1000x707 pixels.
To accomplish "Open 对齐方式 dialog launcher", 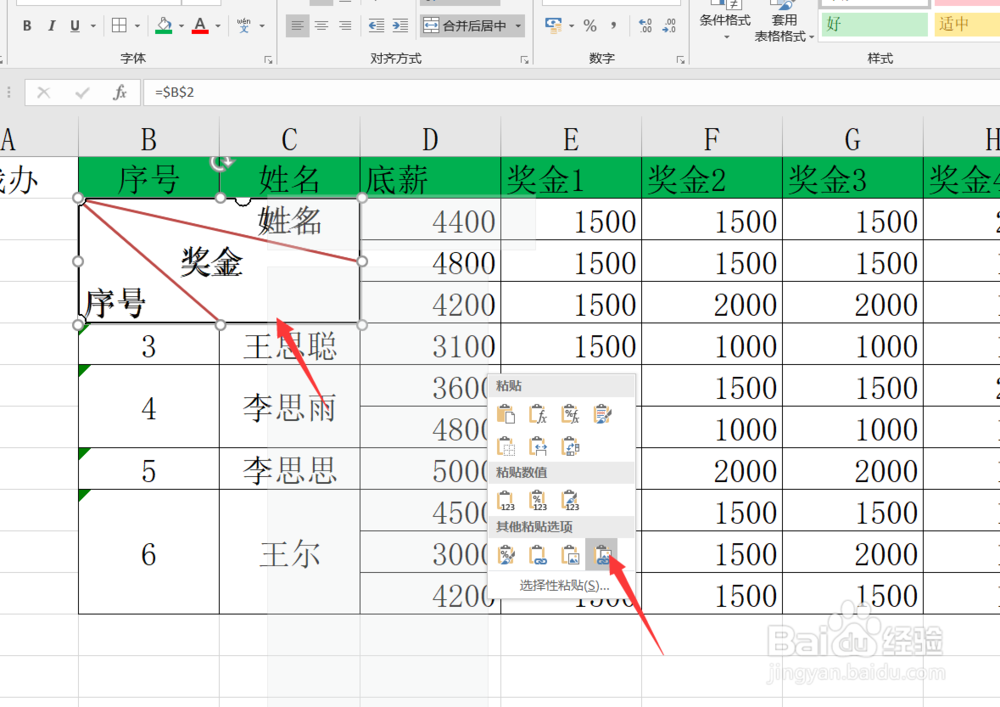I will [x=524, y=59].
